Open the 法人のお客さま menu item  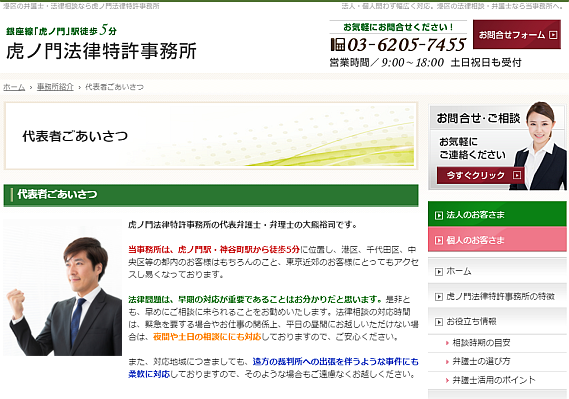pos(497,214)
